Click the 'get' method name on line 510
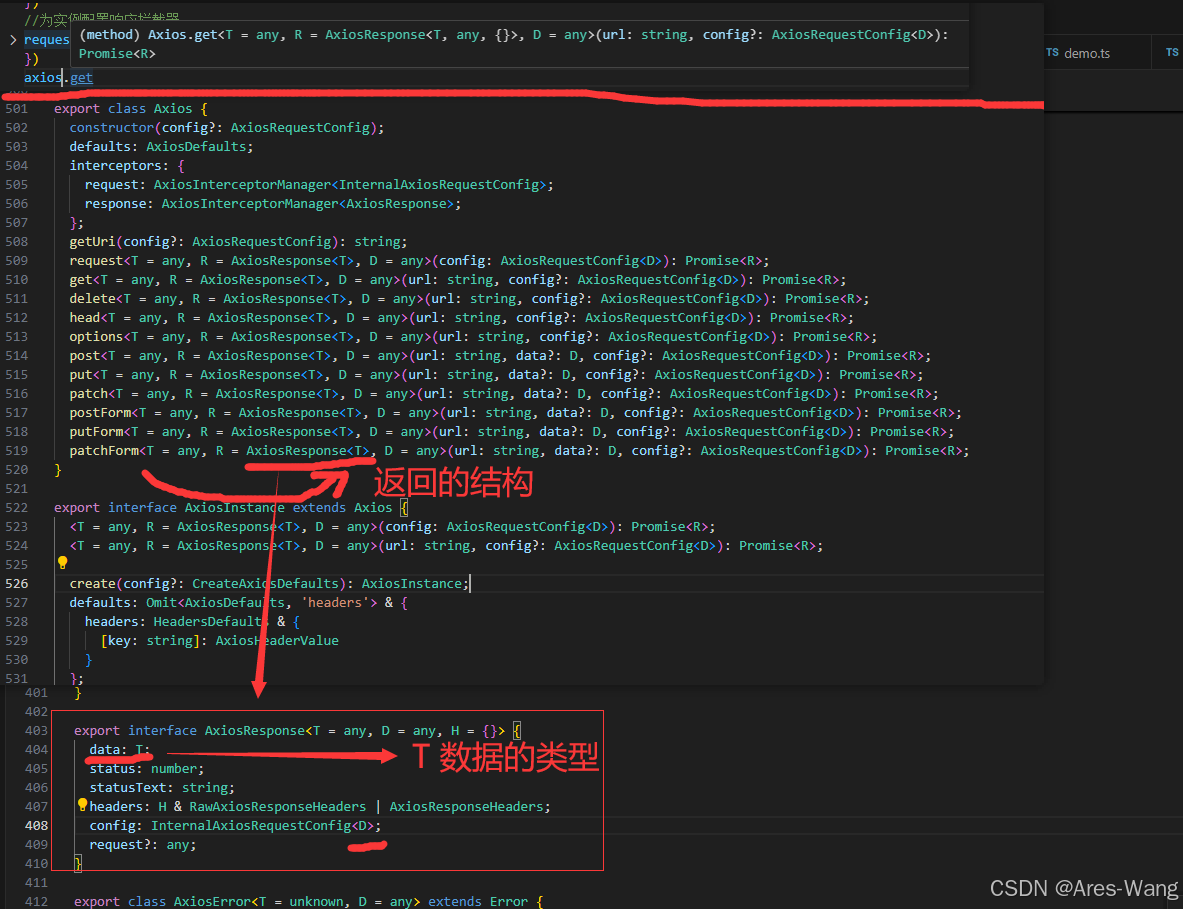This screenshot has height=909, width=1183. coord(81,280)
